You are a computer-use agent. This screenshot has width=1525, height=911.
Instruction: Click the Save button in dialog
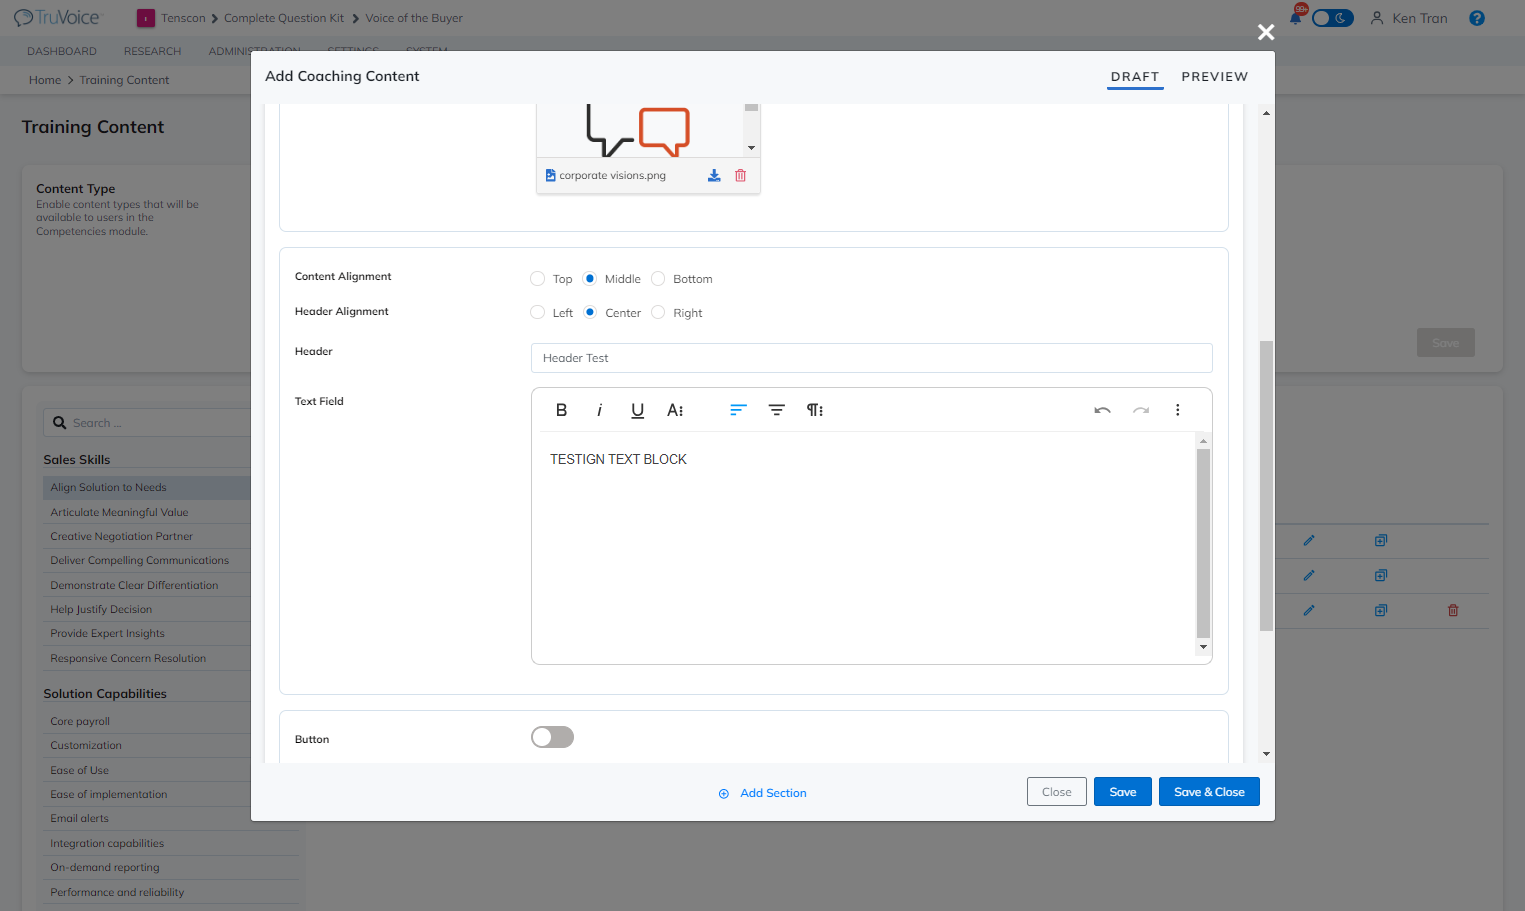[x=1123, y=792]
